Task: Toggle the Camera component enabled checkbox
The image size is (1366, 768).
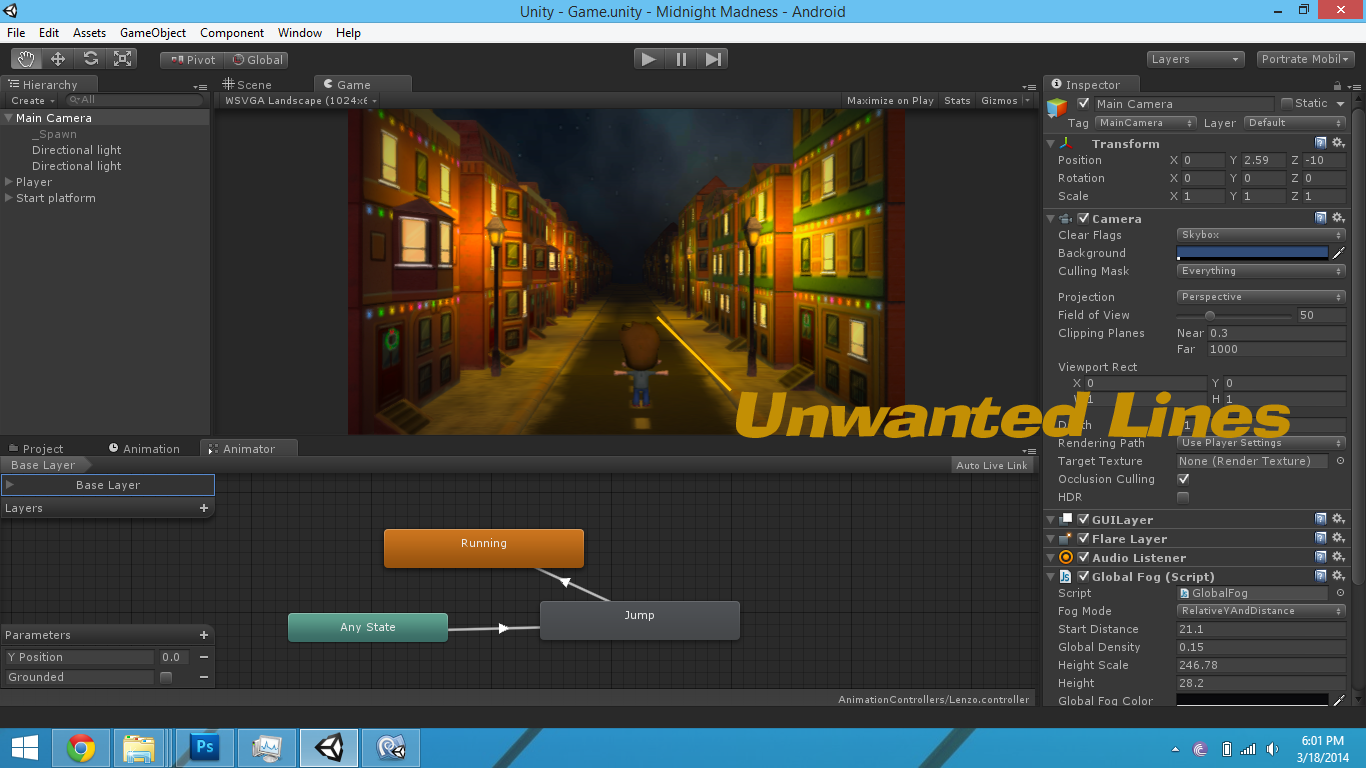Action: tap(1083, 219)
